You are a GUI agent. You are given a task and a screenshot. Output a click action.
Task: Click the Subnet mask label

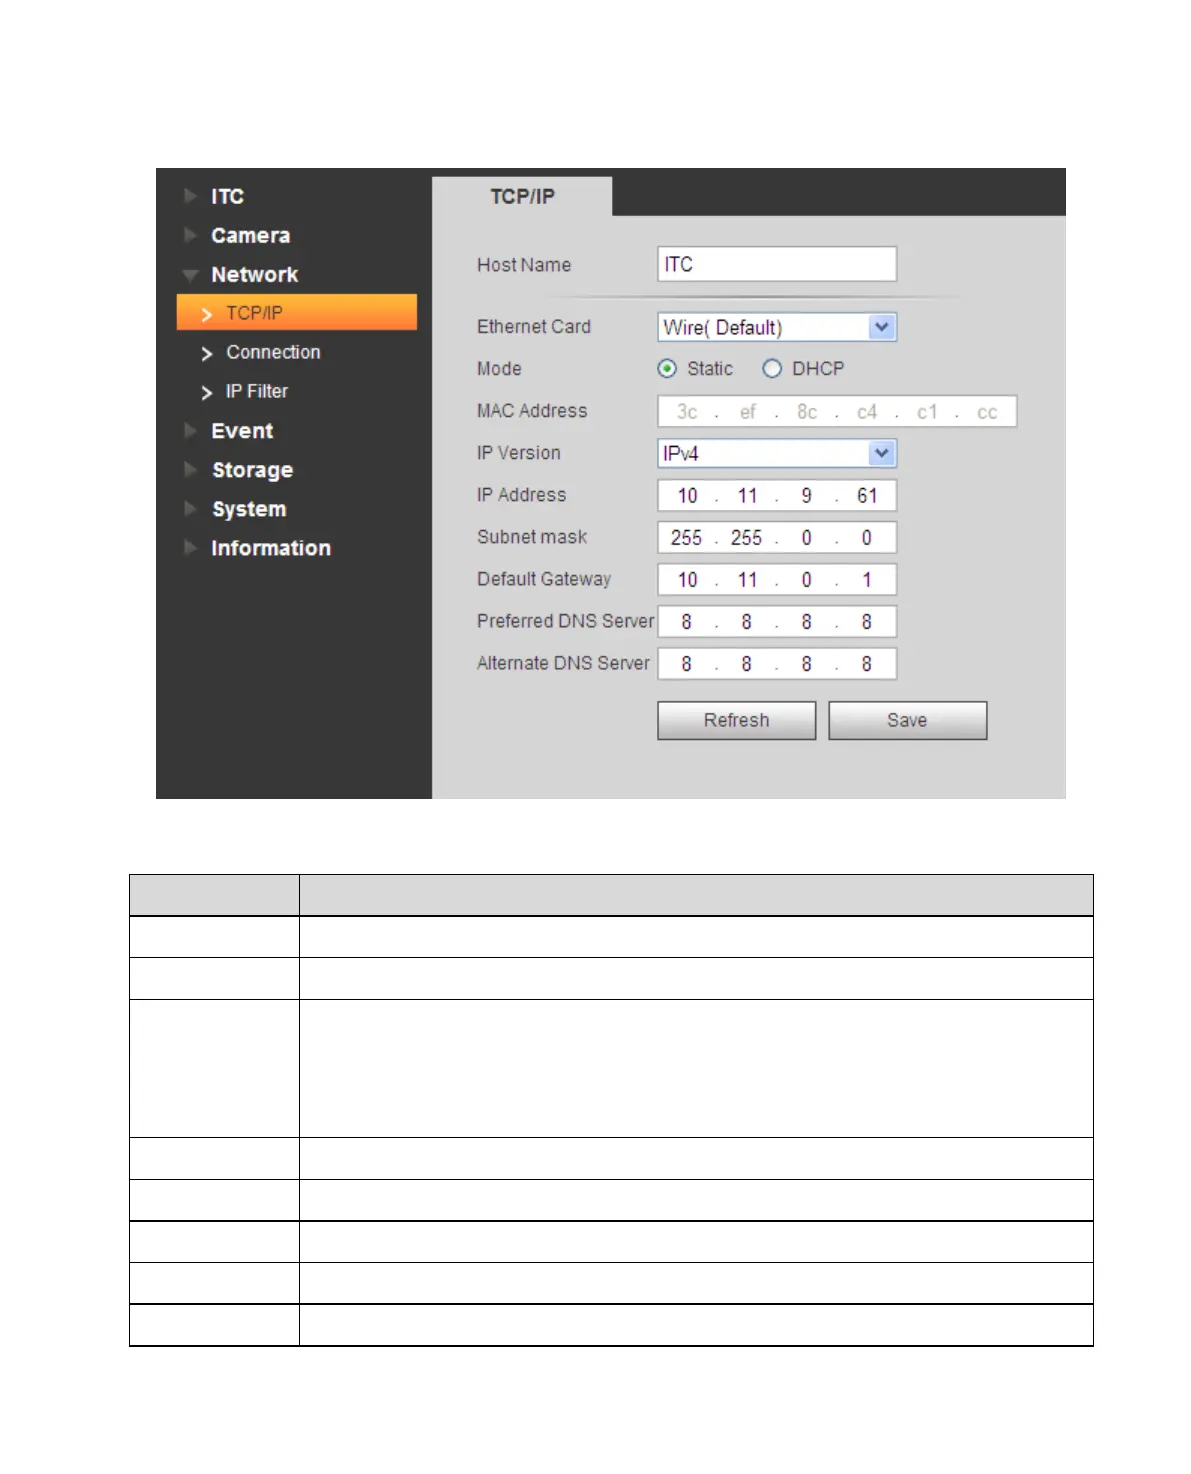[532, 537]
